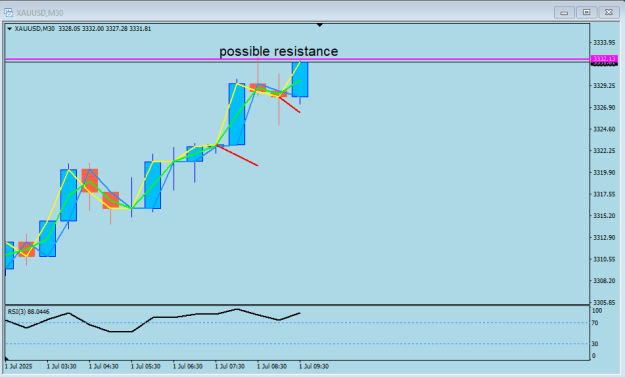The height and width of the screenshot is (377, 625).
Task: Click the chart window icon in title bar
Action: click(x=8, y=12)
